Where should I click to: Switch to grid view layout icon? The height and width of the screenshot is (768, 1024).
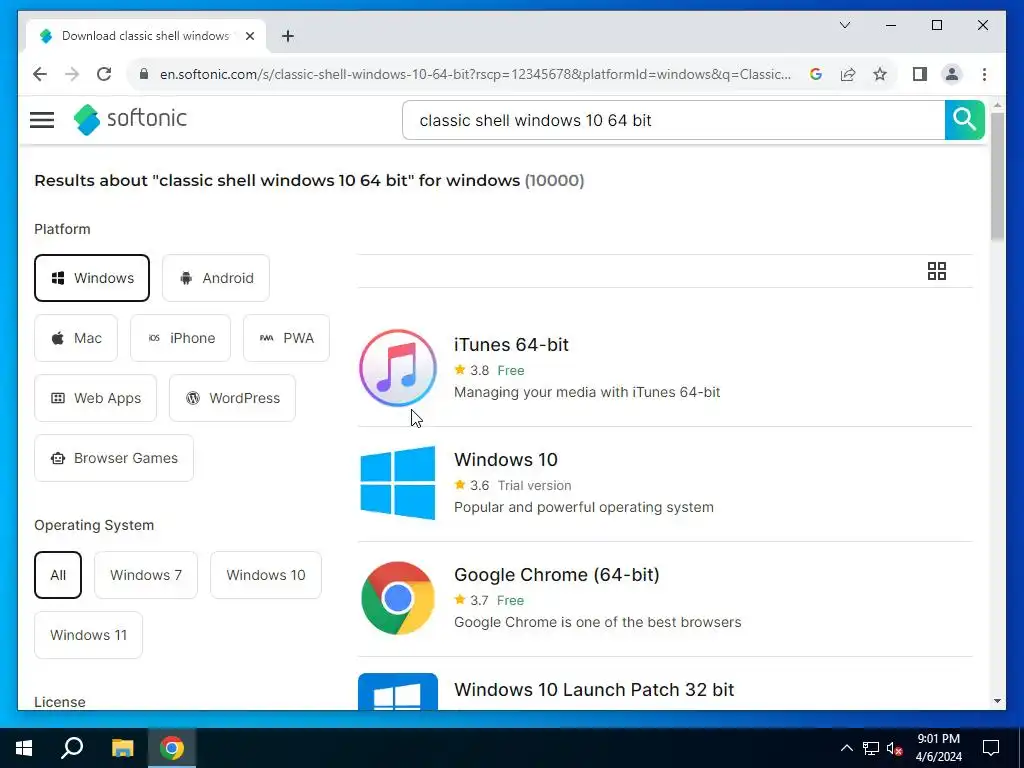pos(936,271)
